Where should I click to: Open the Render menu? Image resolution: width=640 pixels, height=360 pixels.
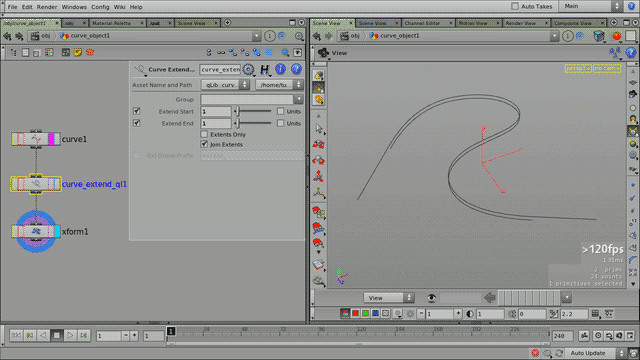[x=47, y=7]
